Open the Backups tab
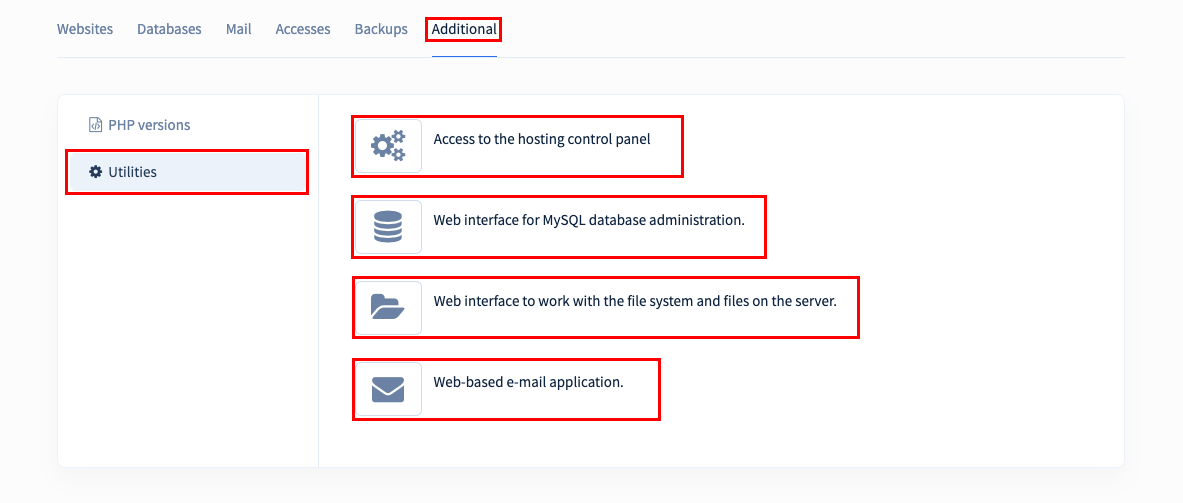Screen dimensions: 1183x503 381,29
